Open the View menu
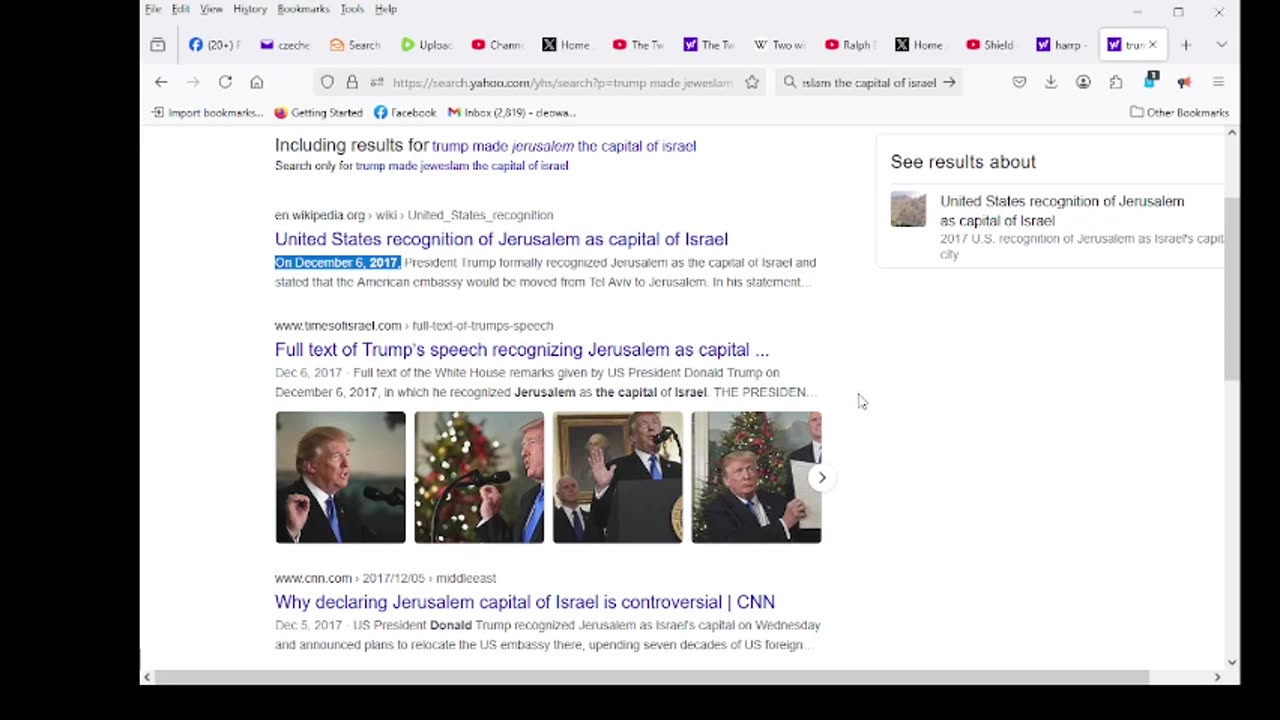The width and height of the screenshot is (1280, 720). point(211,9)
